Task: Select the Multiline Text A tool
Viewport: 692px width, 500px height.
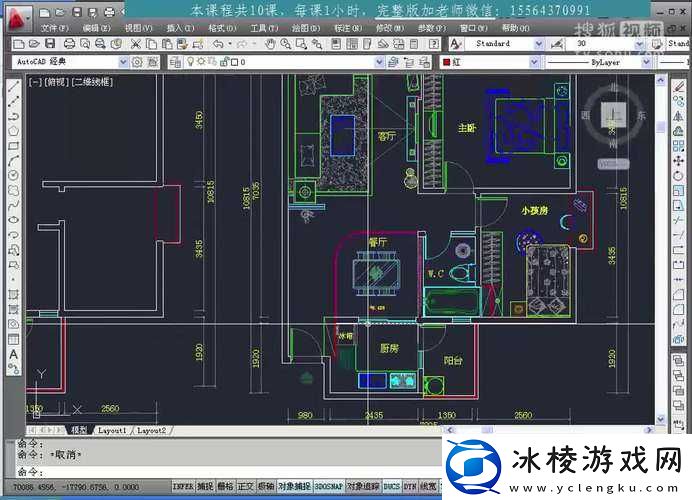Action: (x=14, y=354)
